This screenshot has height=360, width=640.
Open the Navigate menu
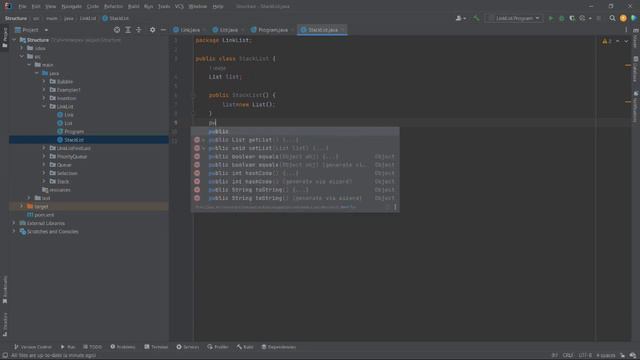(x=71, y=6)
